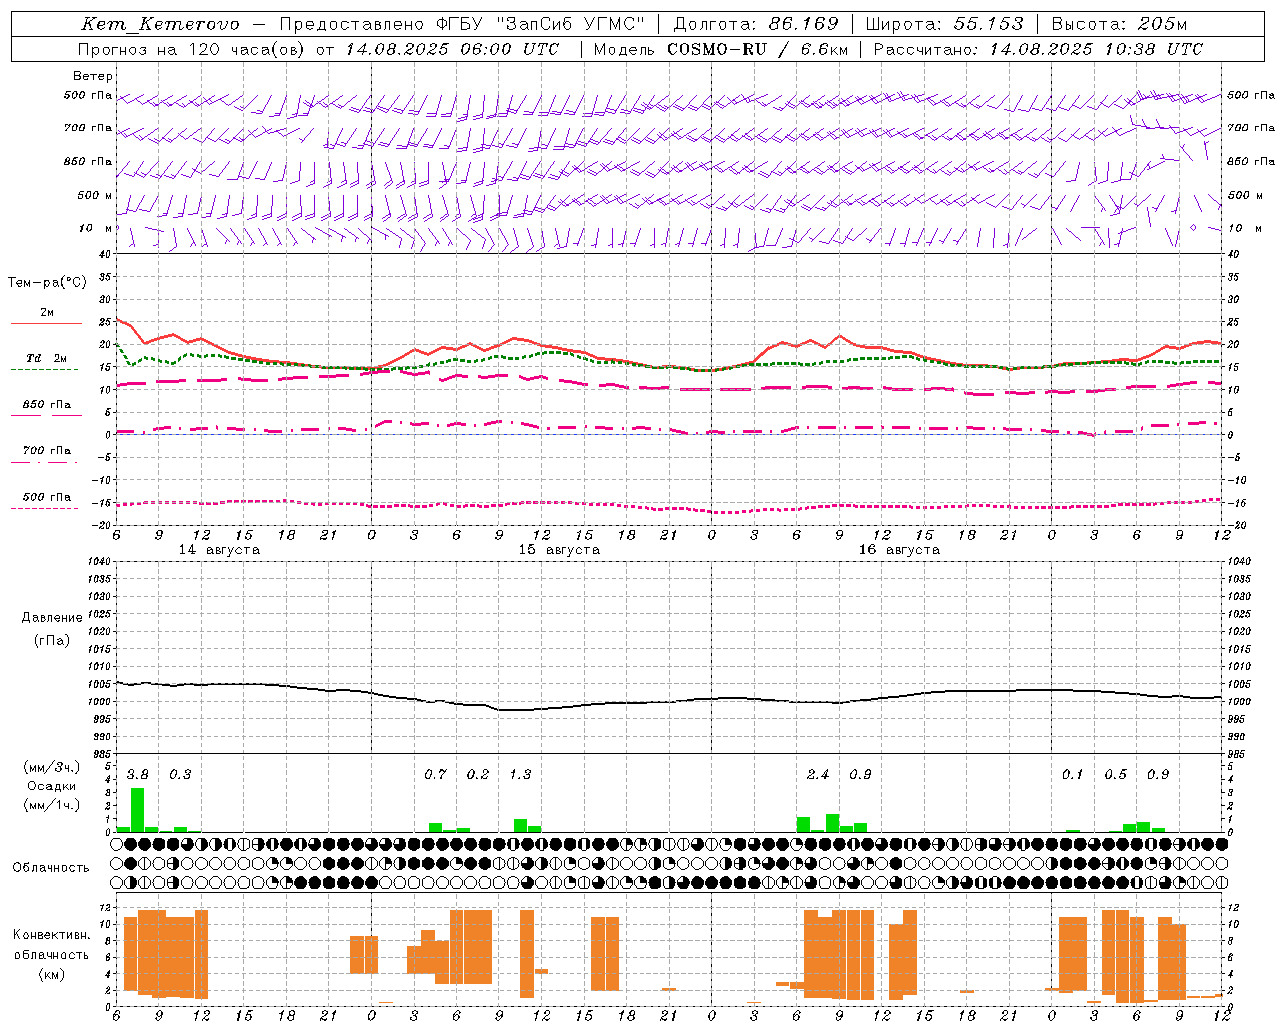Viewport: 1280px width, 1024px height.
Task: Click the "1.3" precipitation total value
Action: 520,775
